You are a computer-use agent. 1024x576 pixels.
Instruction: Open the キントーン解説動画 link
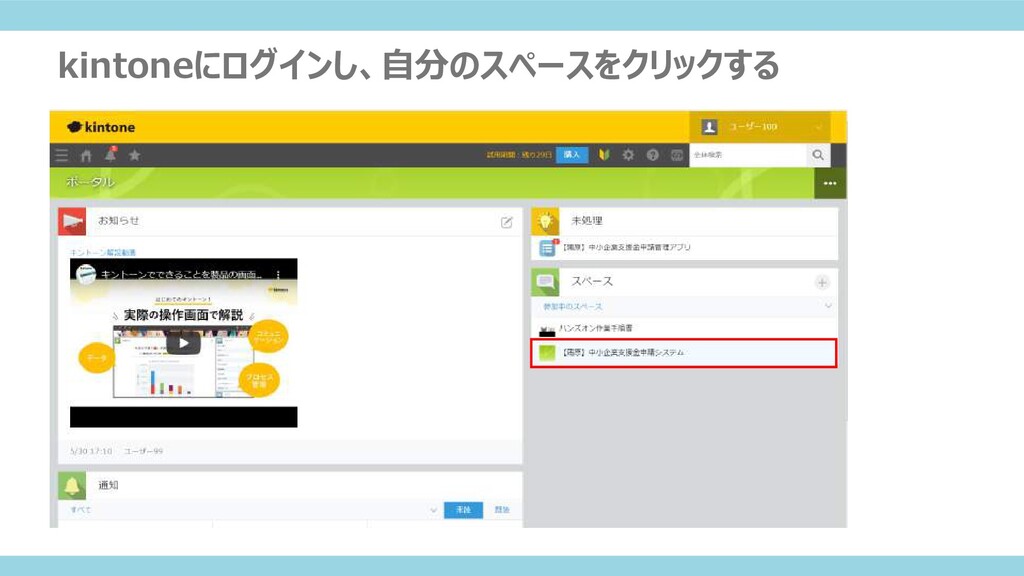coord(103,252)
